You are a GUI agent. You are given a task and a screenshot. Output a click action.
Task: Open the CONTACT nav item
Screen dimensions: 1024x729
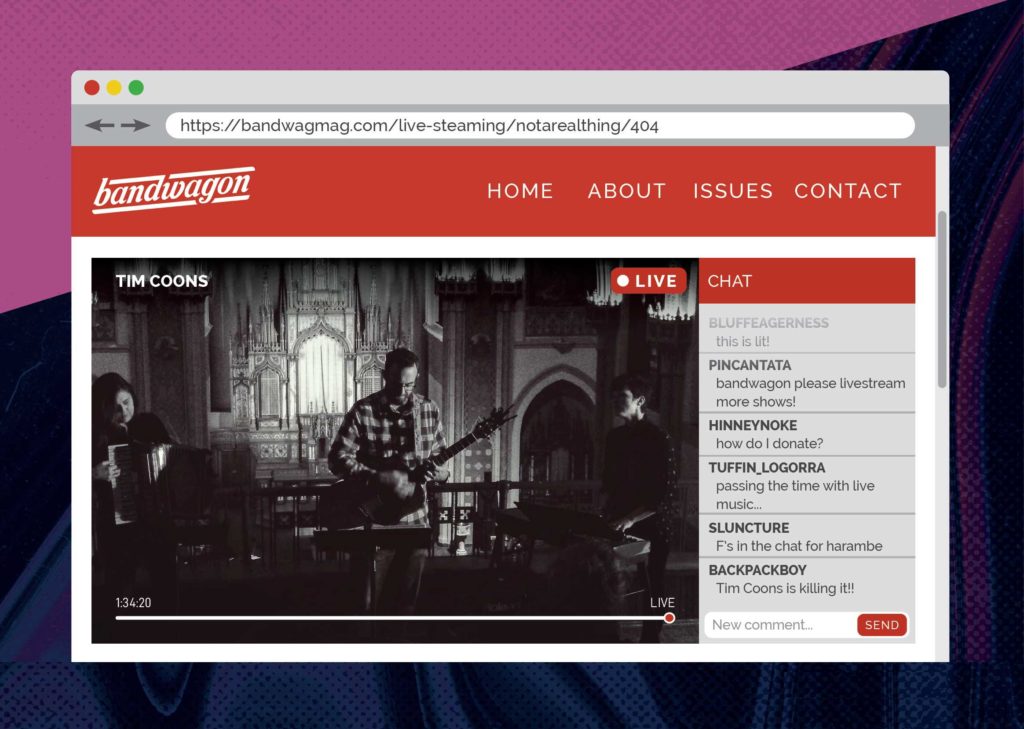848,191
